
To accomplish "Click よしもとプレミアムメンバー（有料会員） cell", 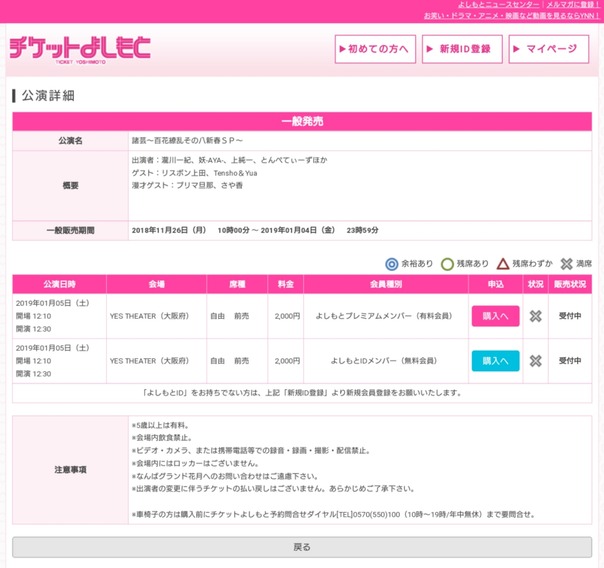I will pyautogui.click(x=384, y=316).
